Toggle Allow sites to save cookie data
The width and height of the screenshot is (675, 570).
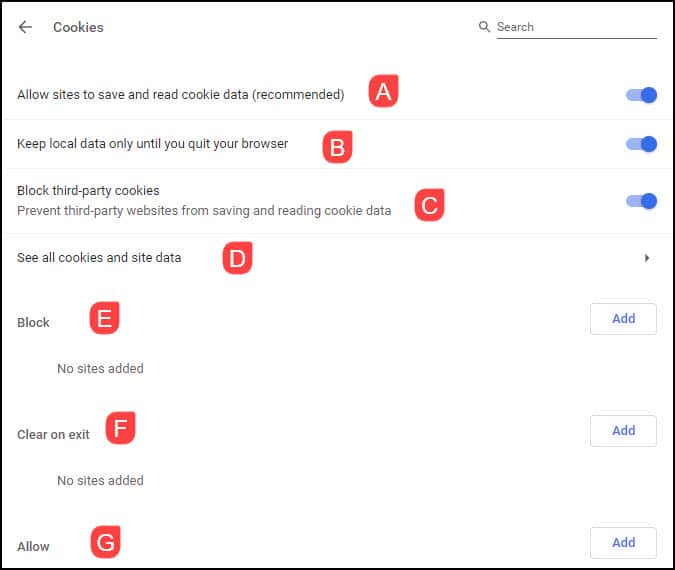pyautogui.click(x=641, y=95)
